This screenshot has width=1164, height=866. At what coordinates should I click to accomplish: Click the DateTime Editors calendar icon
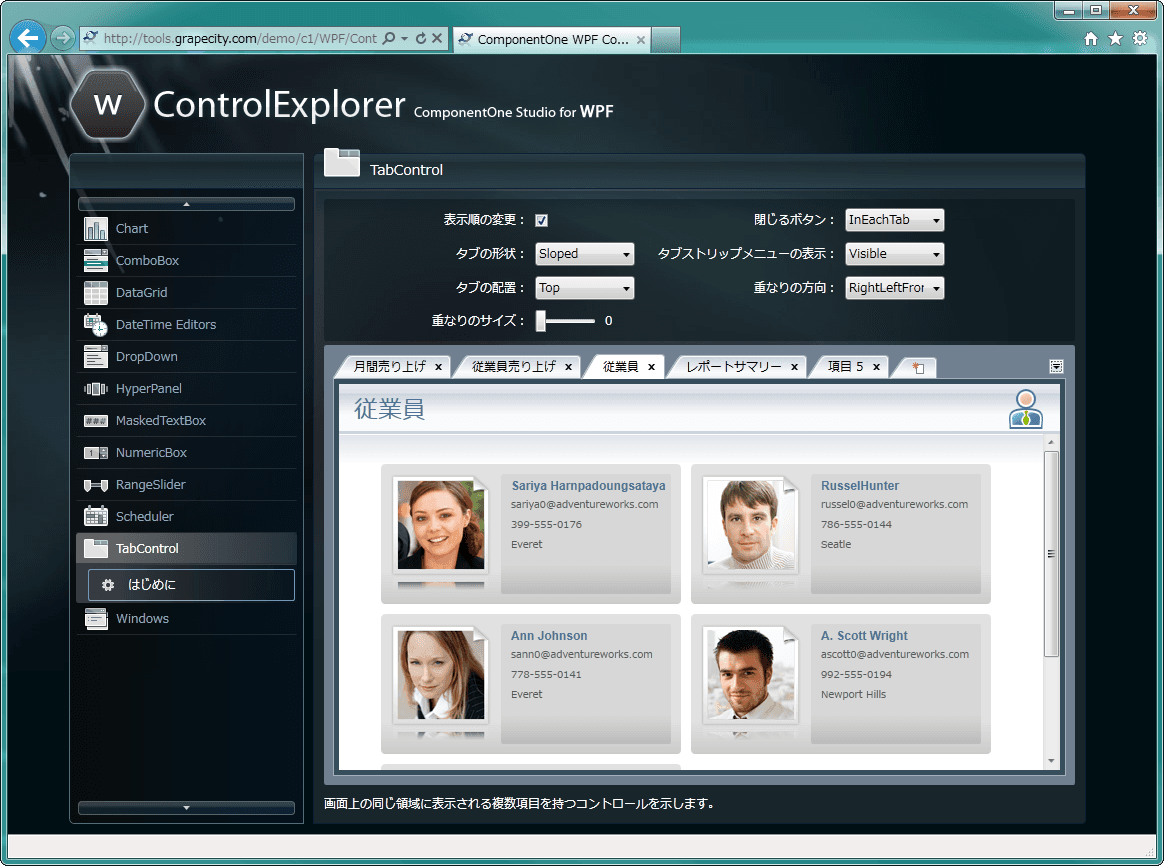(x=96, y=324)
